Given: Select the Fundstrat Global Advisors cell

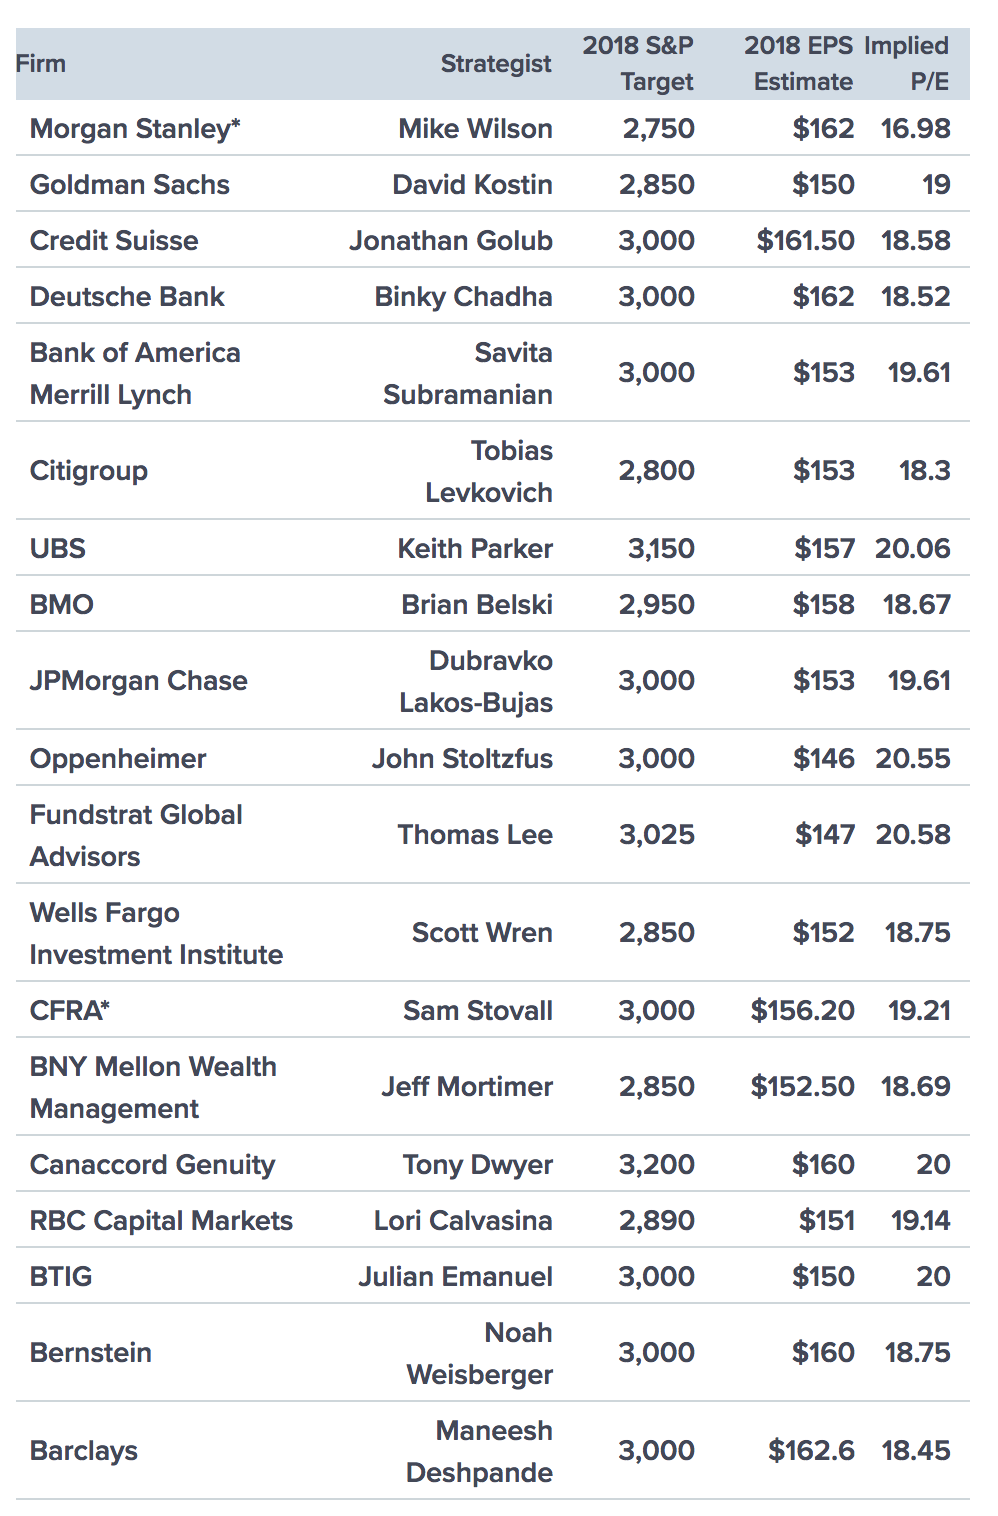Looking at the screenshot, I should [136, 835].
